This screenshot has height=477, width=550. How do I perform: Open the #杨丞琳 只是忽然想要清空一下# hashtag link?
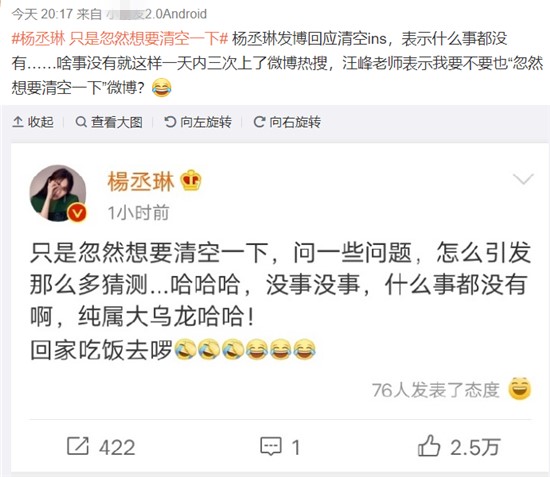[x=120, y=39]
